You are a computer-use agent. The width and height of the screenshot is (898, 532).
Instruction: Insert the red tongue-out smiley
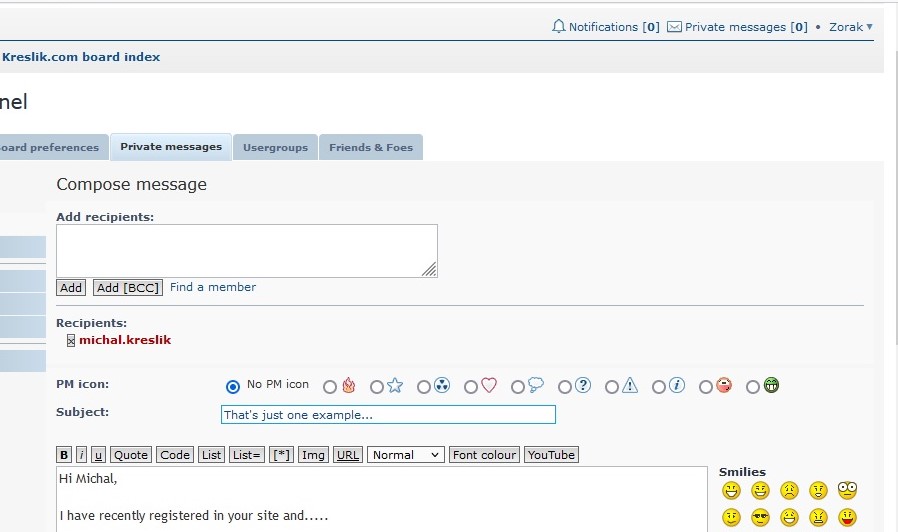pos(847,518)
